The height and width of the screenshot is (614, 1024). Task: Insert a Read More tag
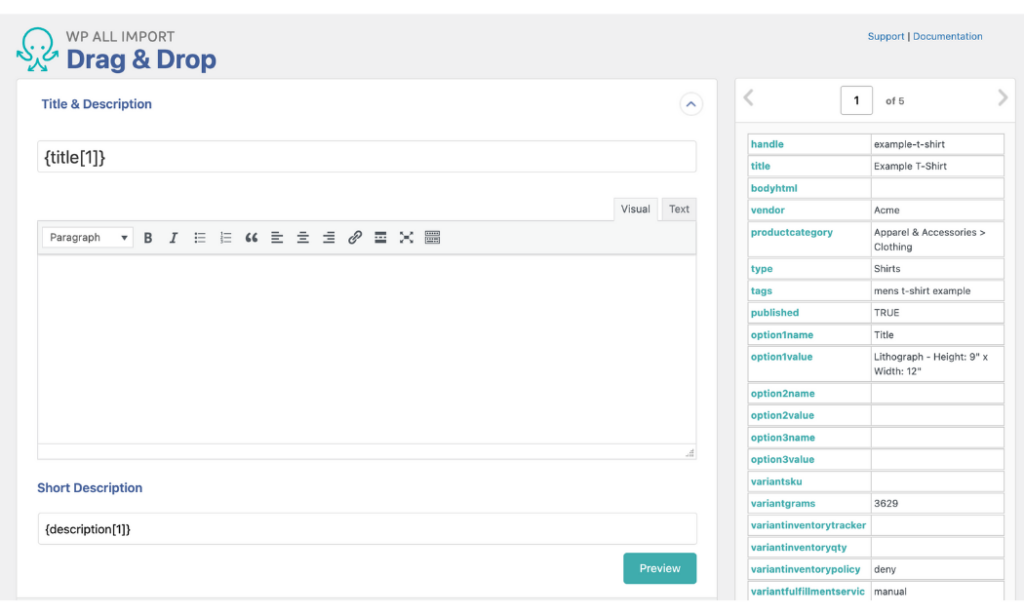coord(381,237)
